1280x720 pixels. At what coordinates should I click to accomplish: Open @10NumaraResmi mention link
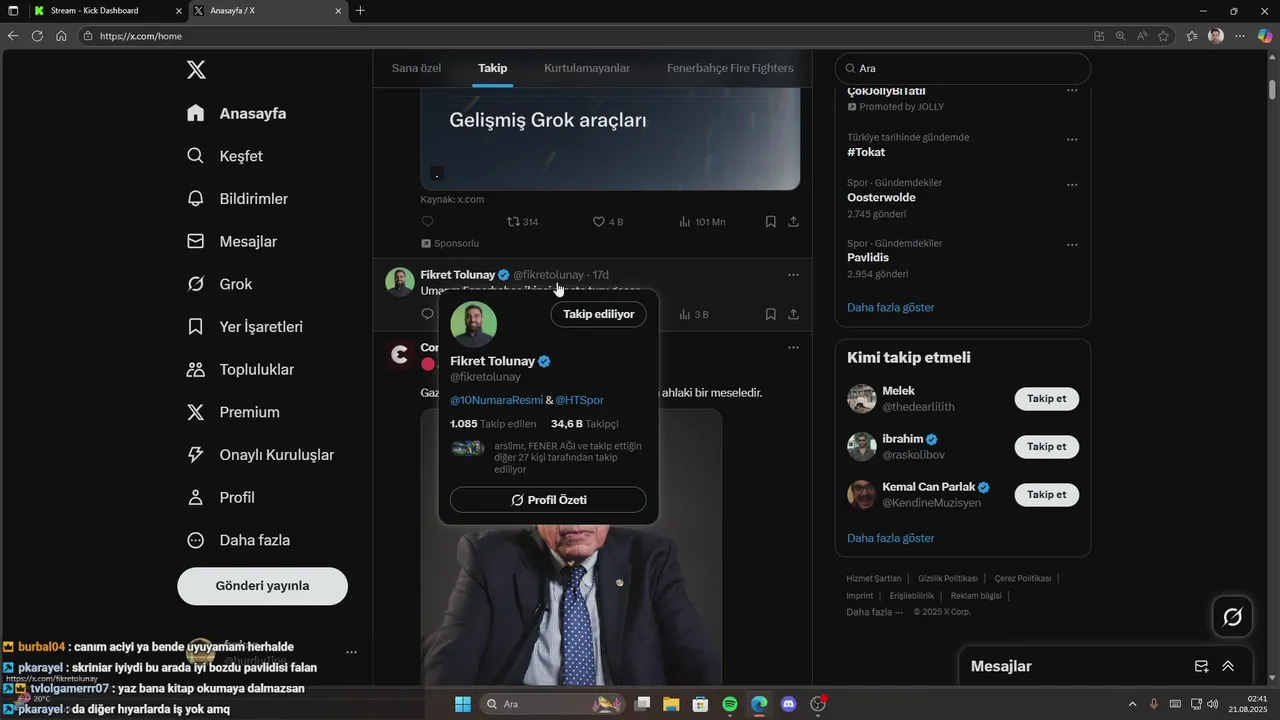pos(497,400)
